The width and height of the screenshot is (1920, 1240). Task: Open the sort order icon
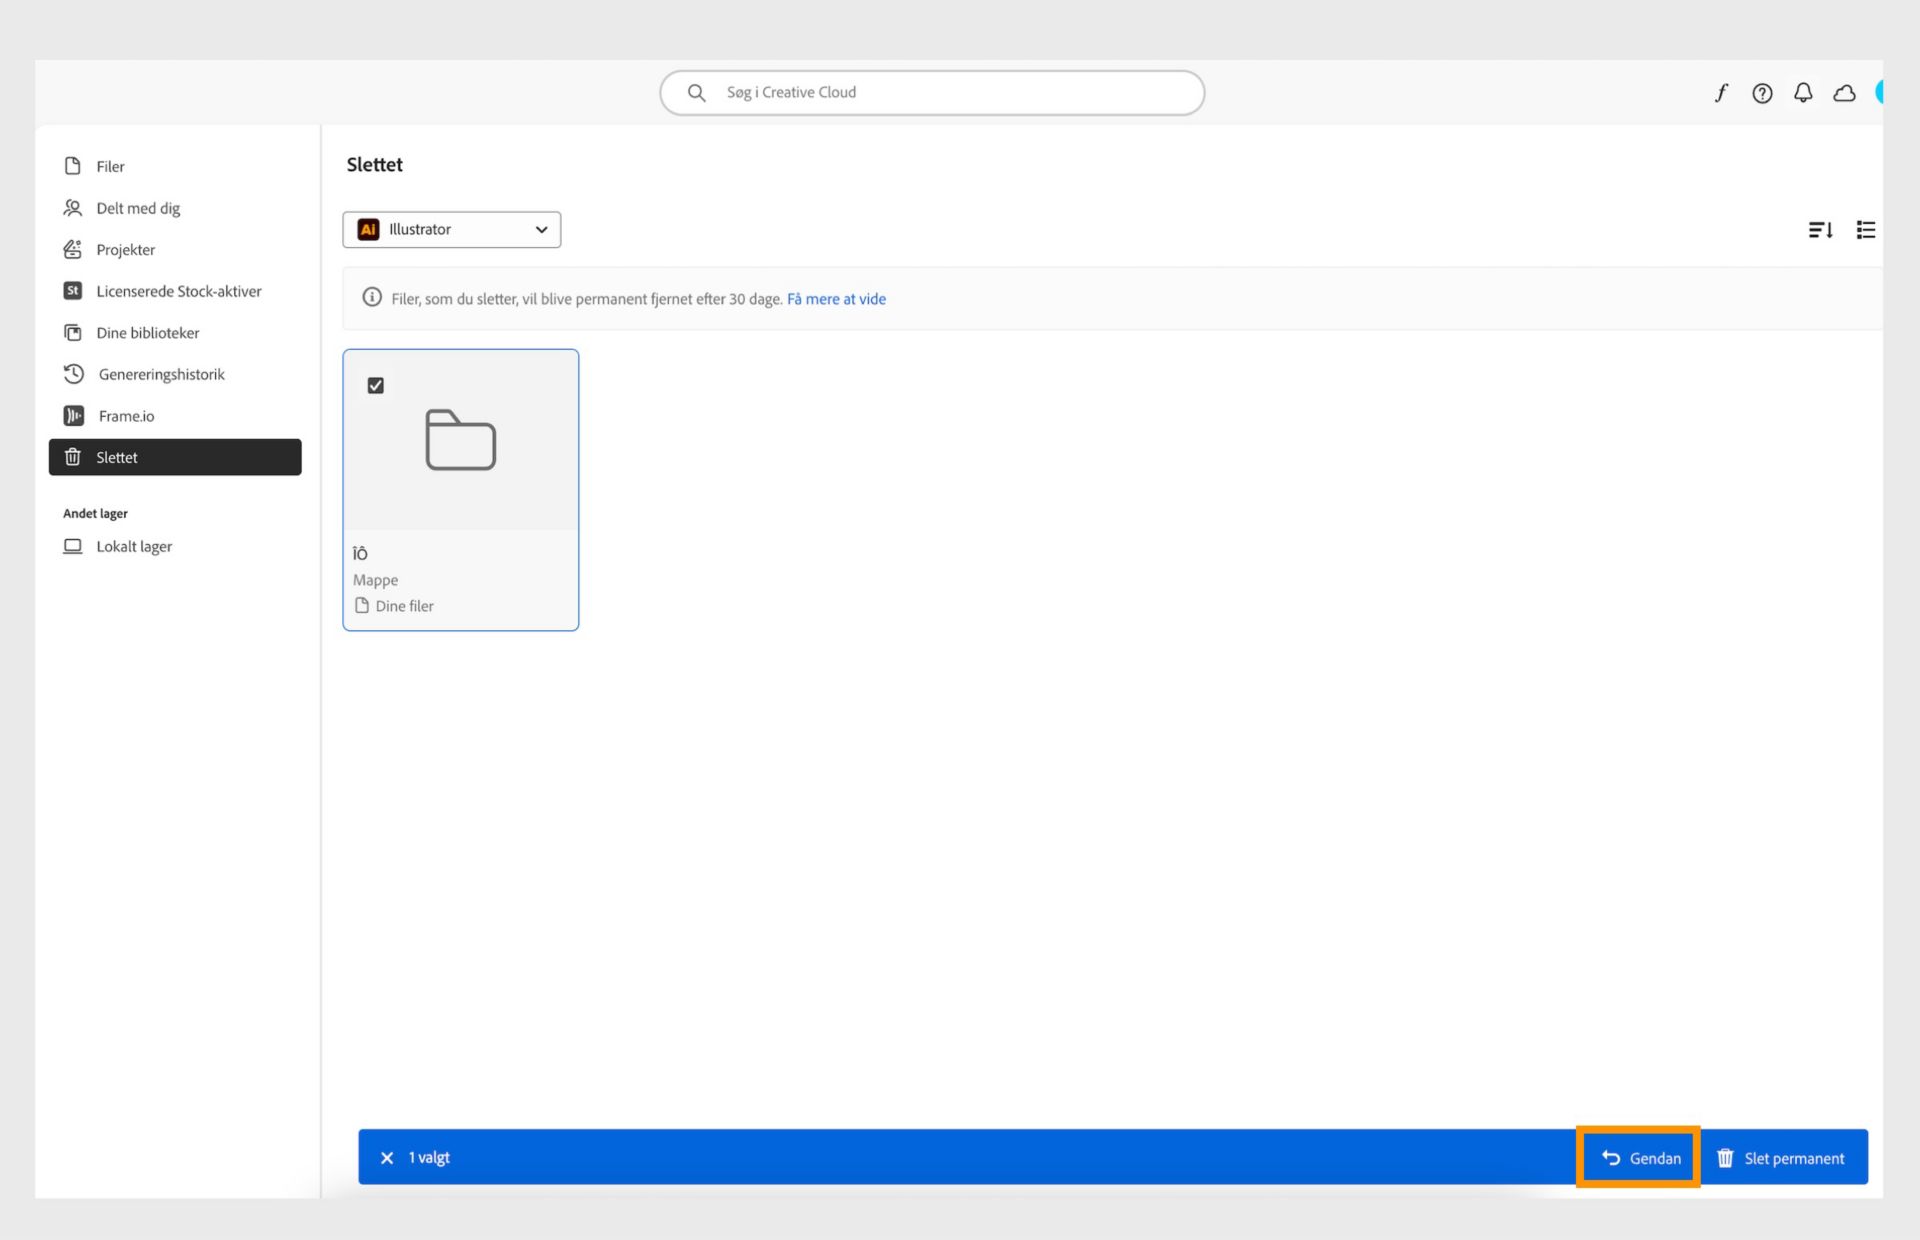tap(1820, 230)
